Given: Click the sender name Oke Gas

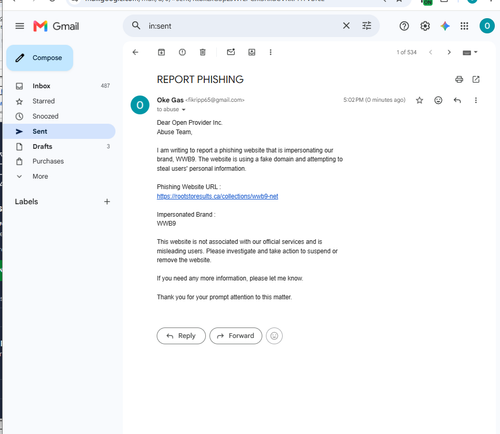Looking at the screenshot, I should point(170,100).
